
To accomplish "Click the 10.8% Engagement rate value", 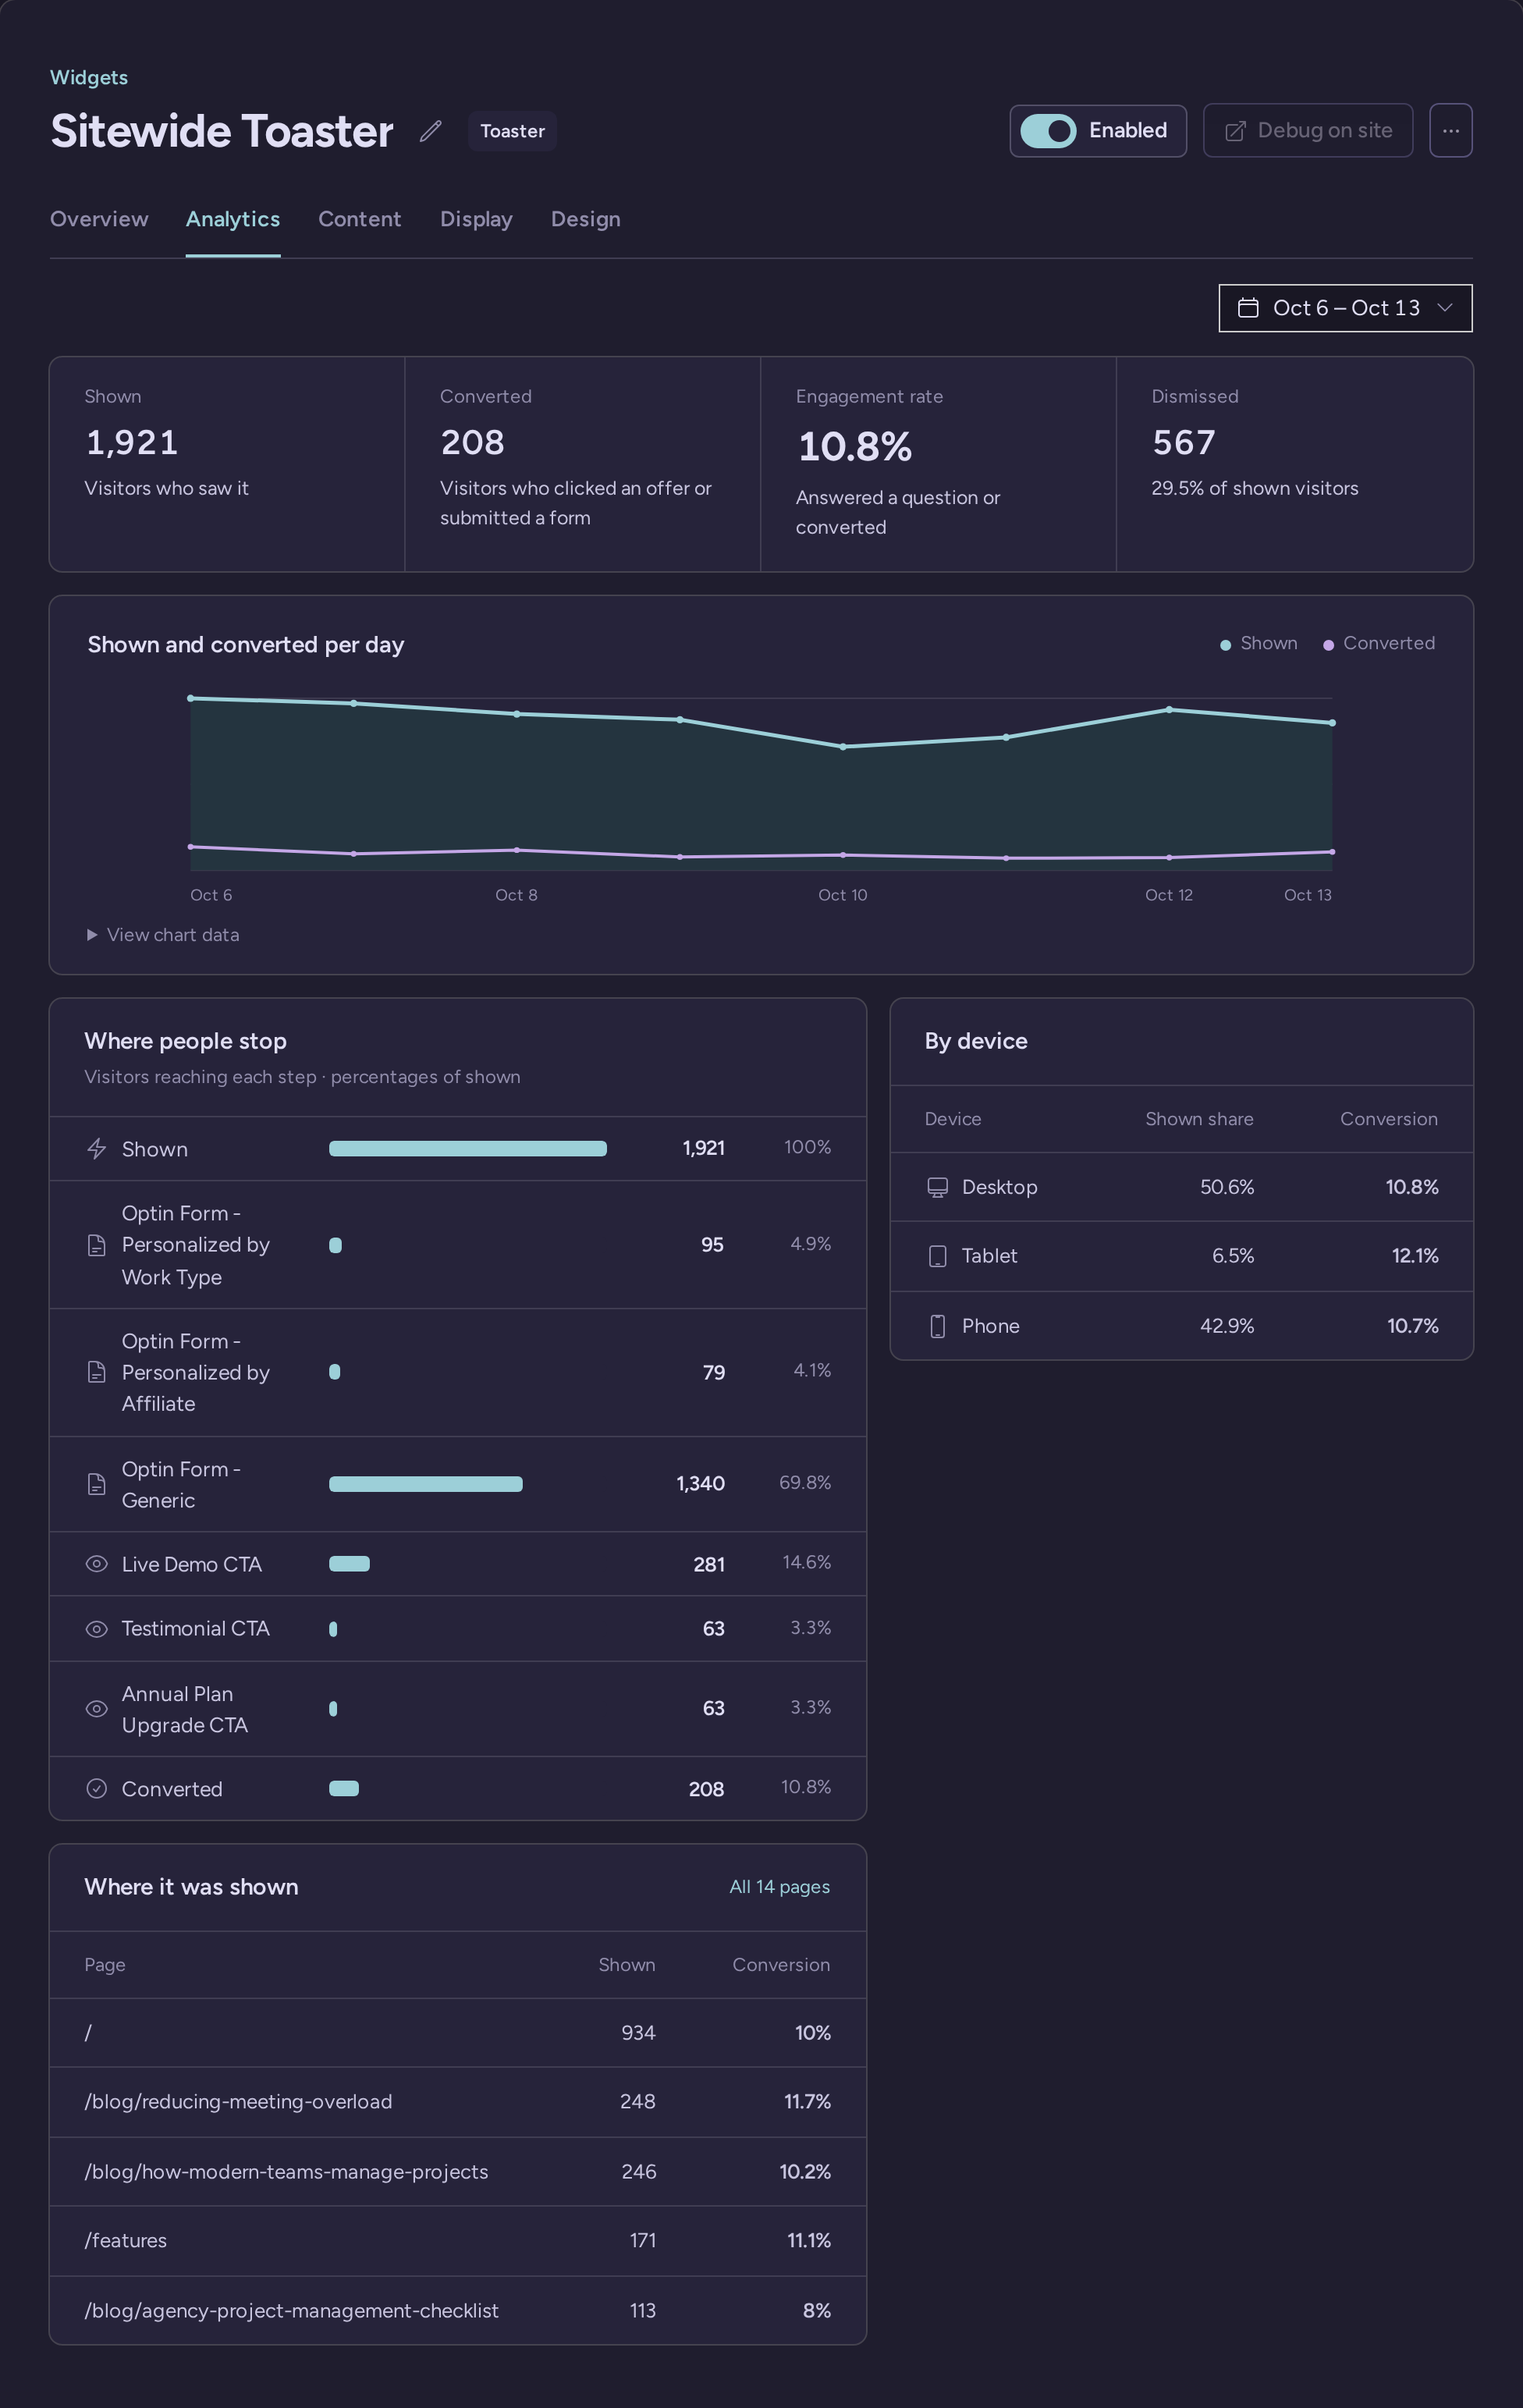I will tap(855, 447).
